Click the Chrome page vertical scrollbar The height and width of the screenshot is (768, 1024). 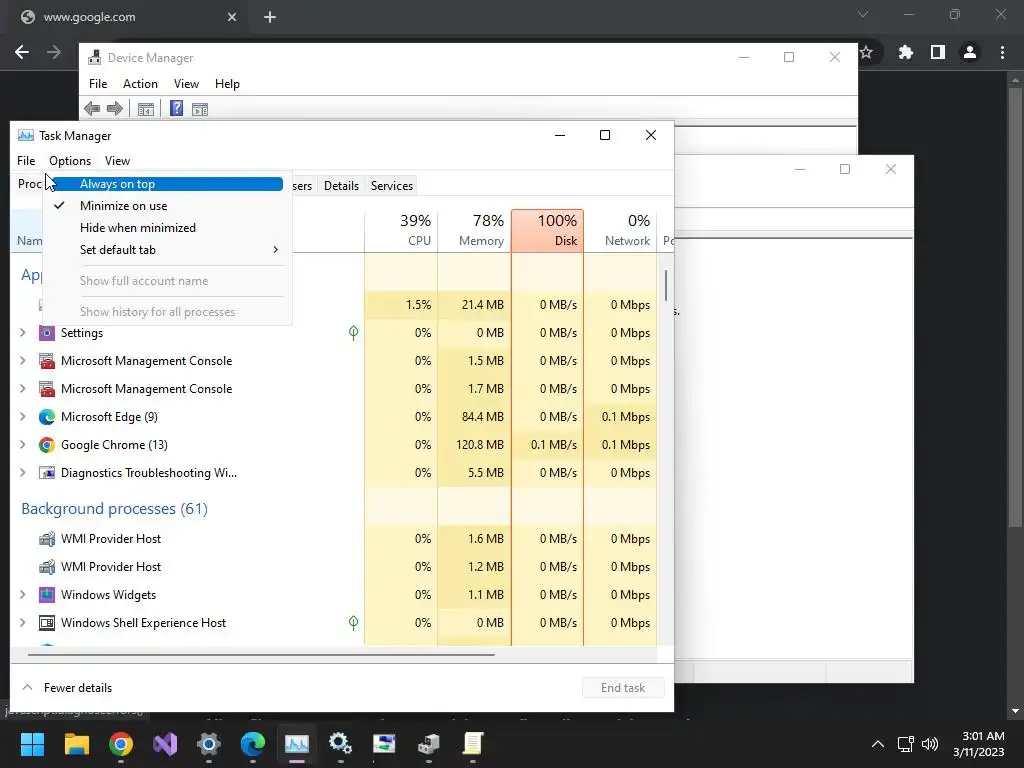click(x=1015, y=307)
